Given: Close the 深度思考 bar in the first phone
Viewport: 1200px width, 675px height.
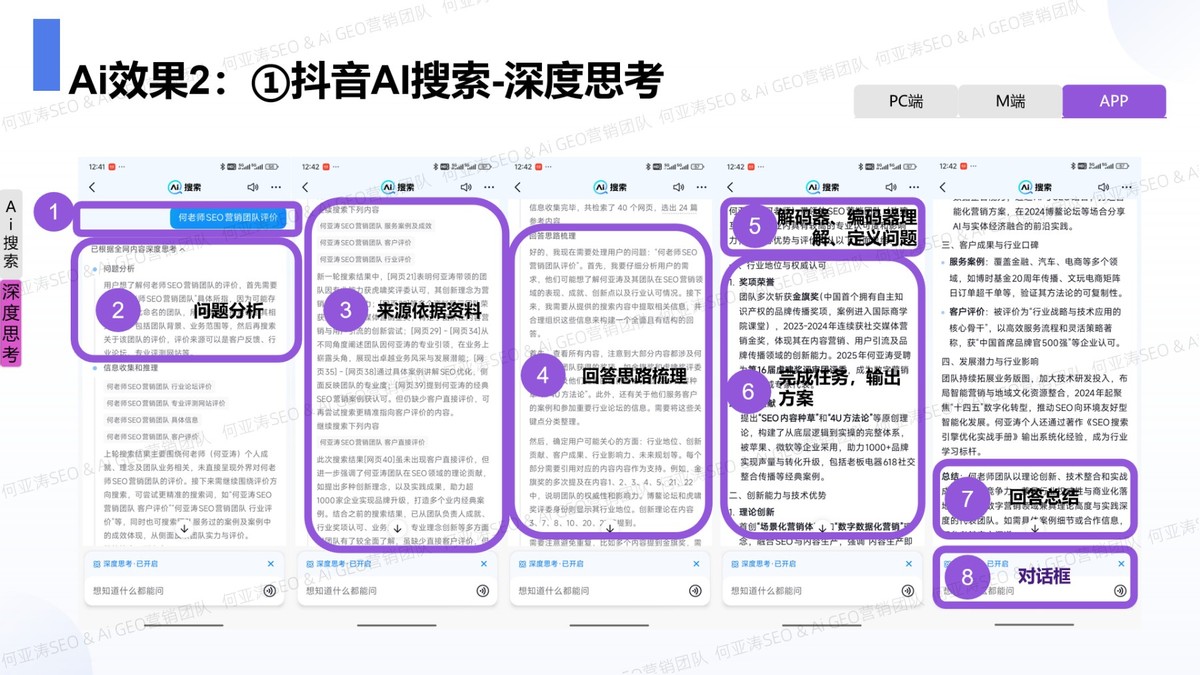Looking at the screenshot, I should pos(271,564).
